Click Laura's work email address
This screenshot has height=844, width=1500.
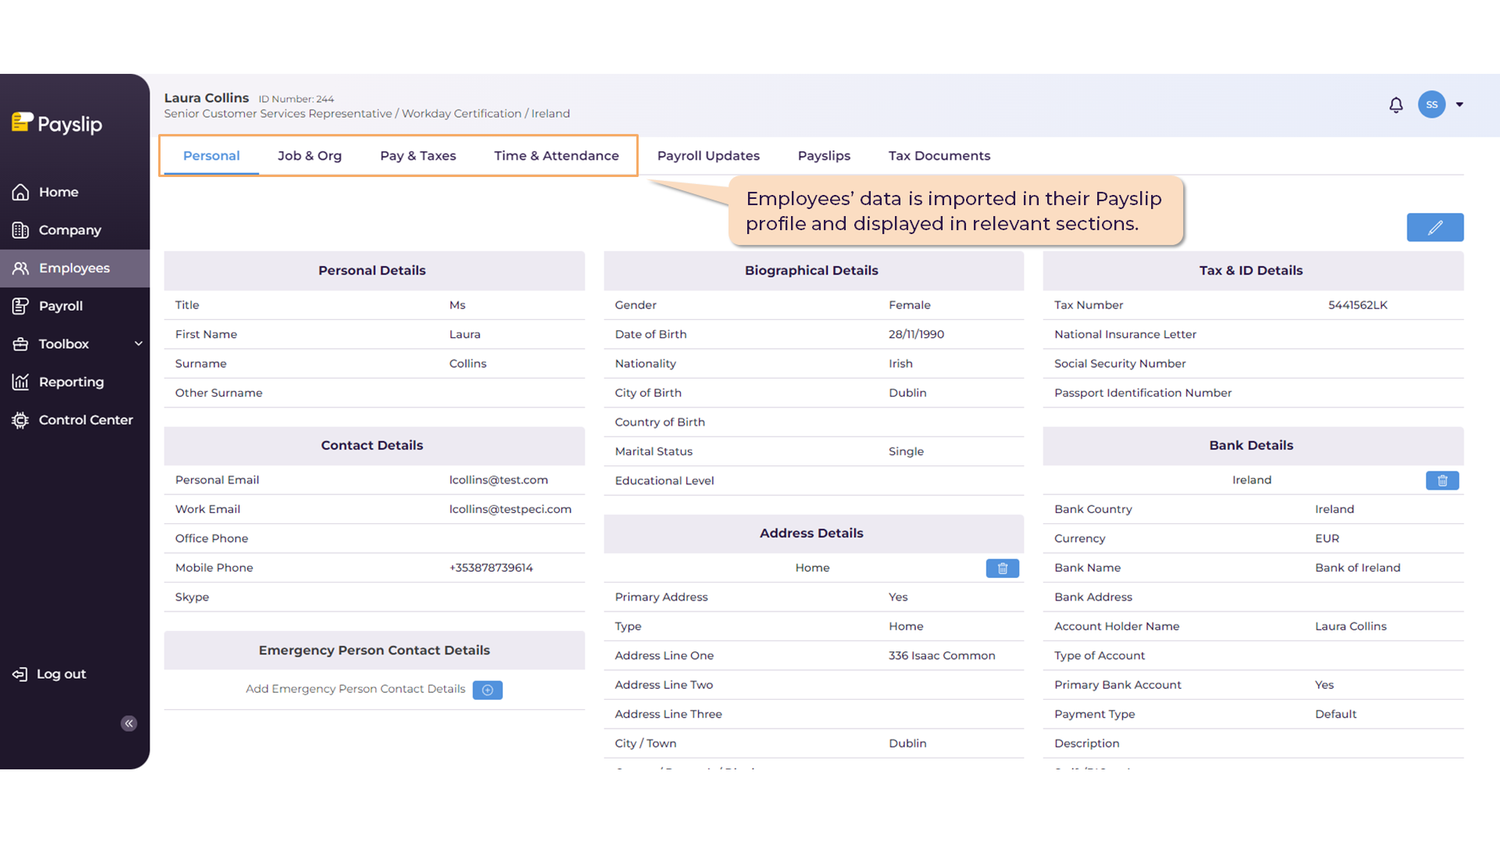[511, 508]
